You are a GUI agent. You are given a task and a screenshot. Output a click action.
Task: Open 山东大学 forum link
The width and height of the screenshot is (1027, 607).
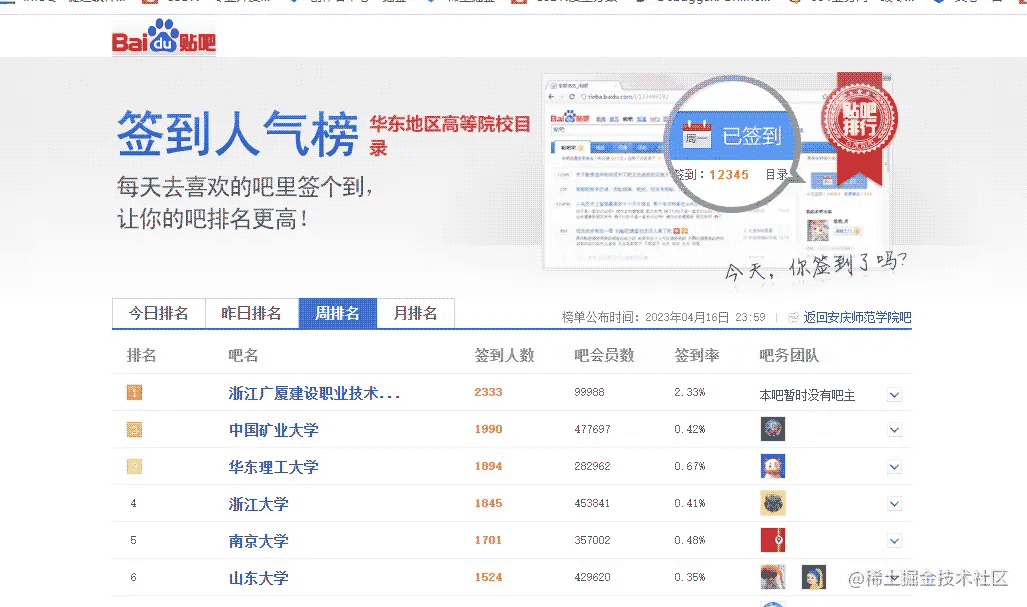click(258, 578)
